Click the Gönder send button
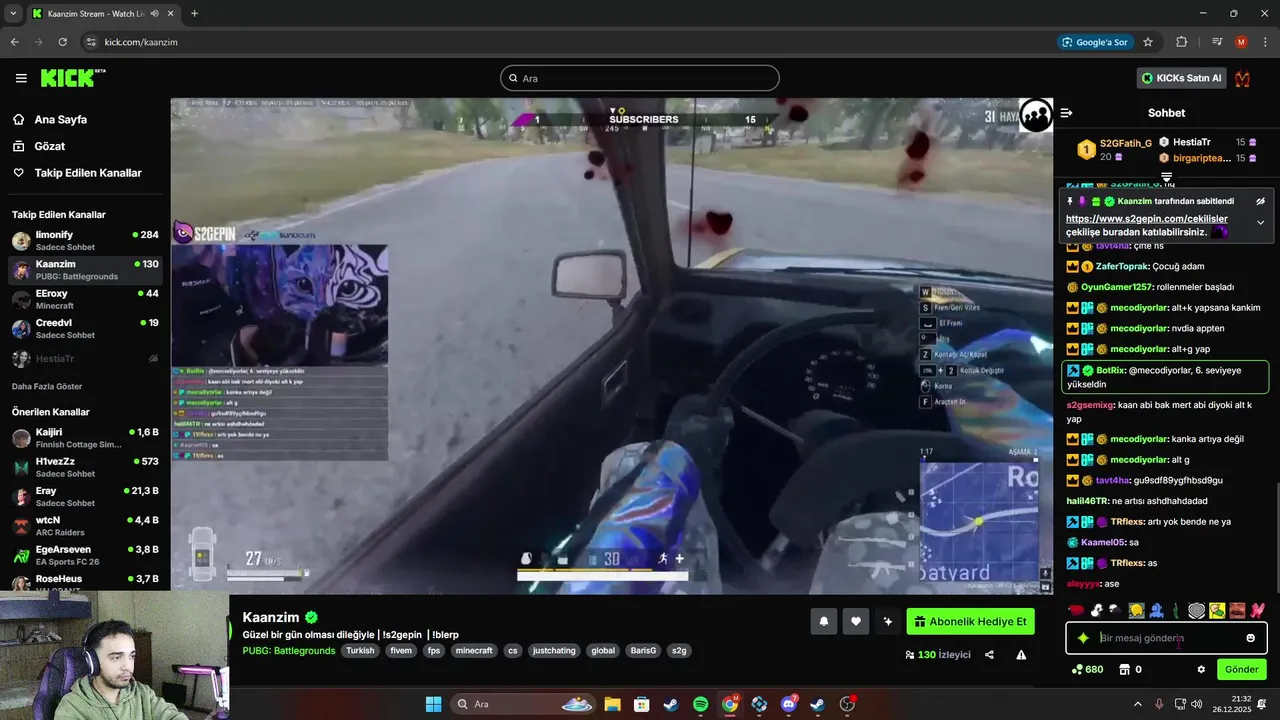Screen dimensions: 1280x720 (x=1241, y=669)
